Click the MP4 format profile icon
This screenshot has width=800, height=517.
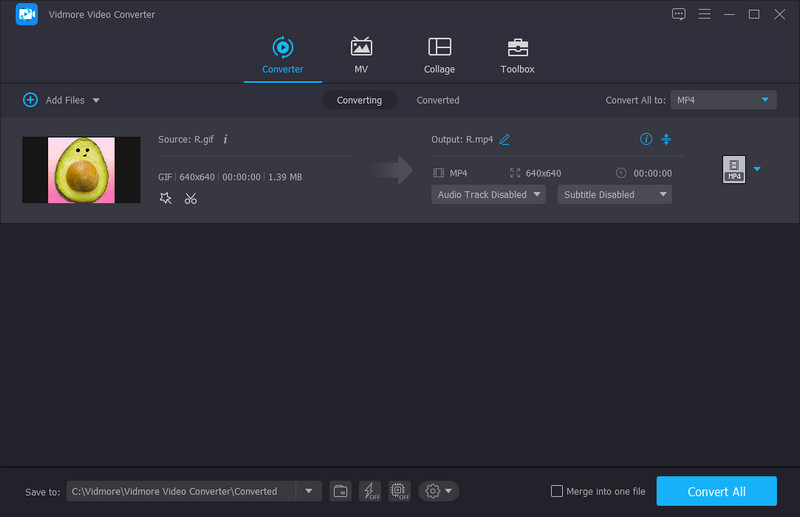(733, 170)
